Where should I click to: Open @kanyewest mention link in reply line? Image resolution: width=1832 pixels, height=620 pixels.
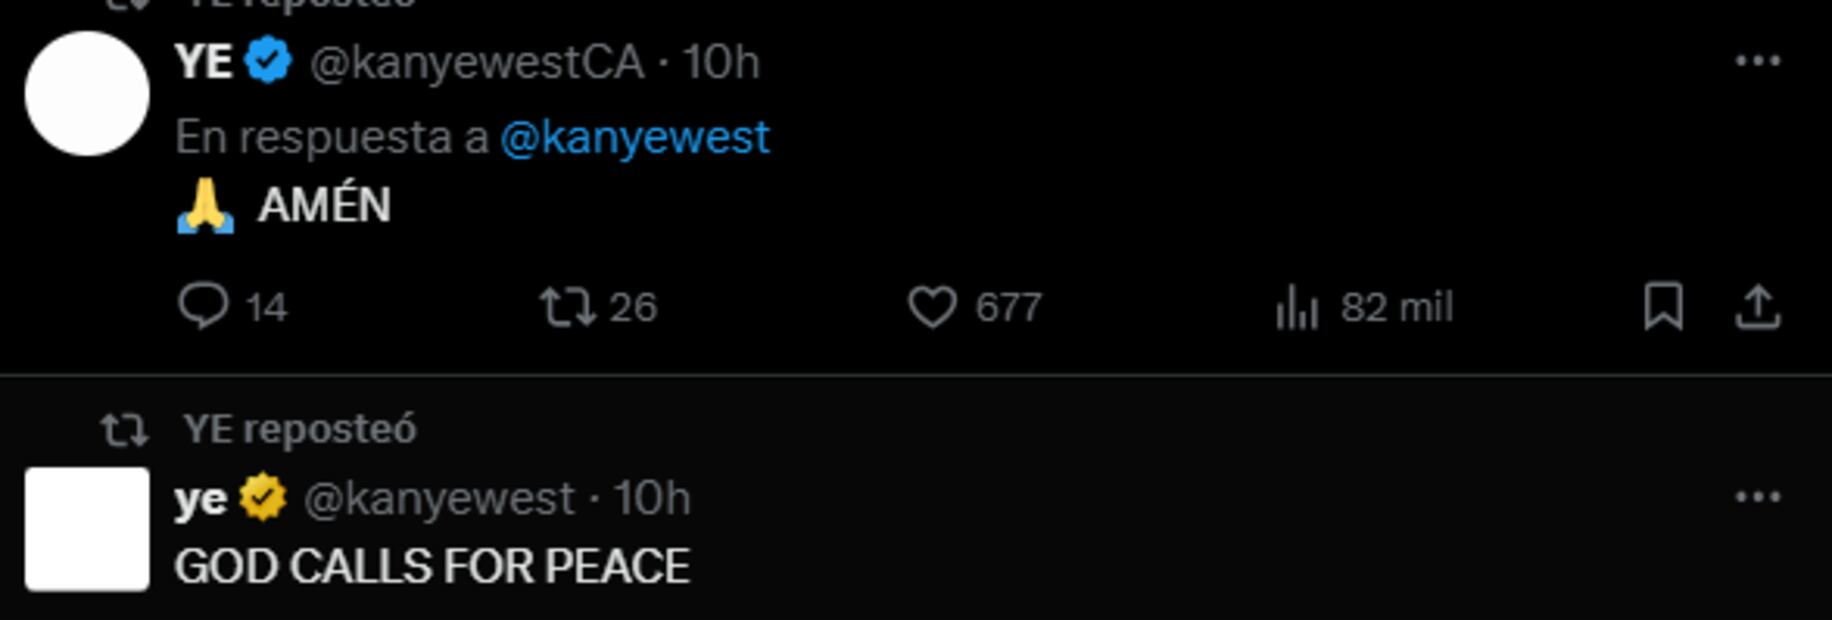(x=635, y=137)
